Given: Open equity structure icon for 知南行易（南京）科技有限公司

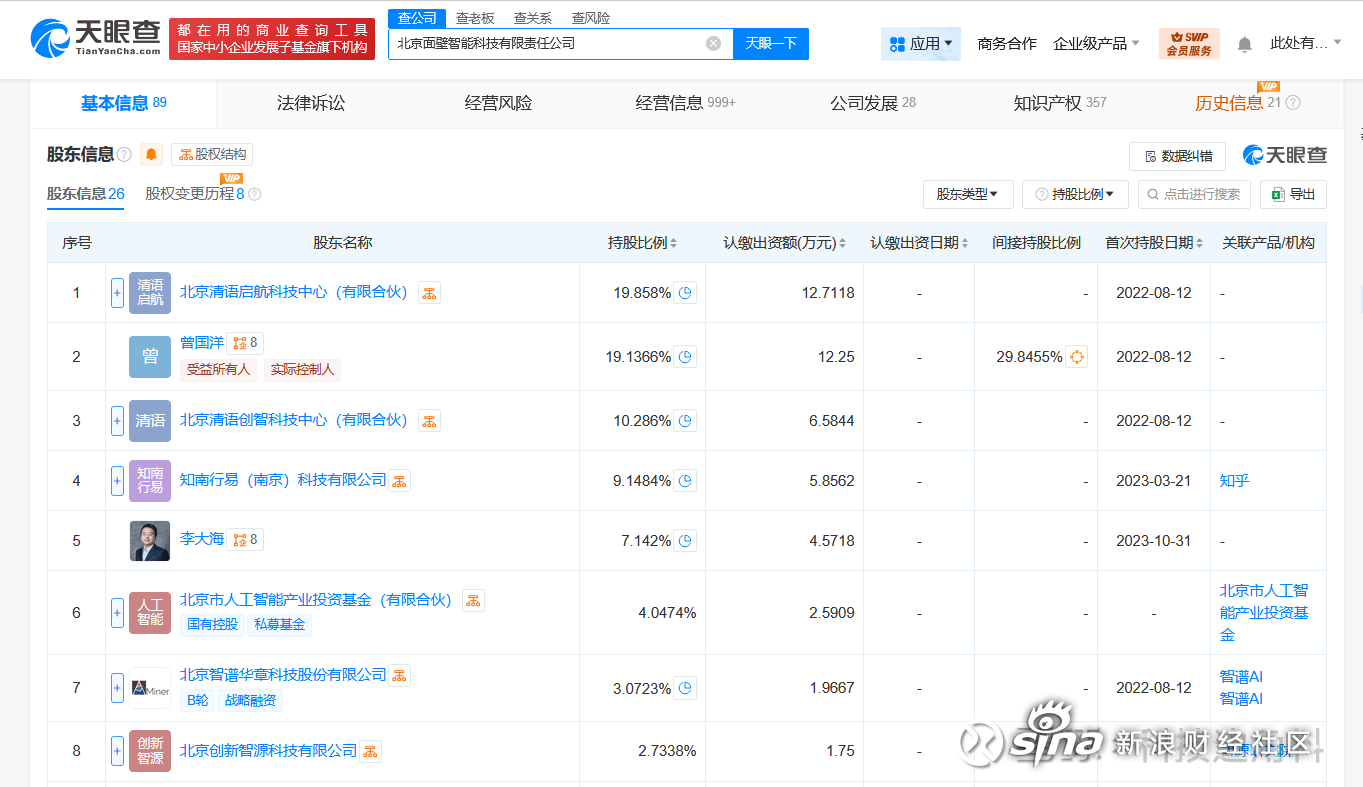Looking at the screenshot, I should [399, 481].
